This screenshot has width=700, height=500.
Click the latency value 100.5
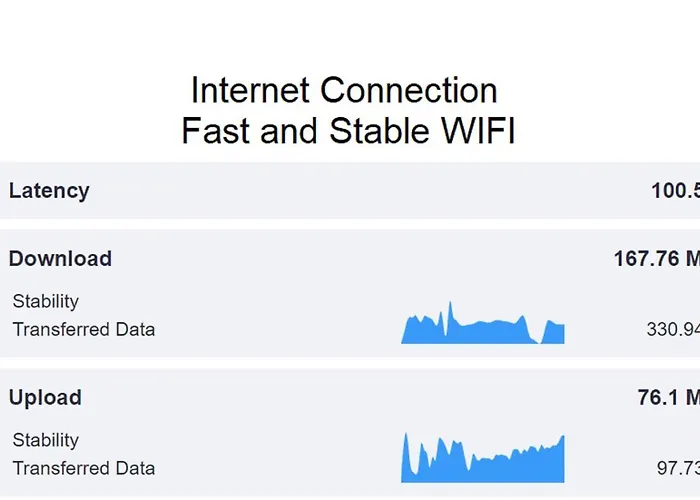click(x=674, y=190)
